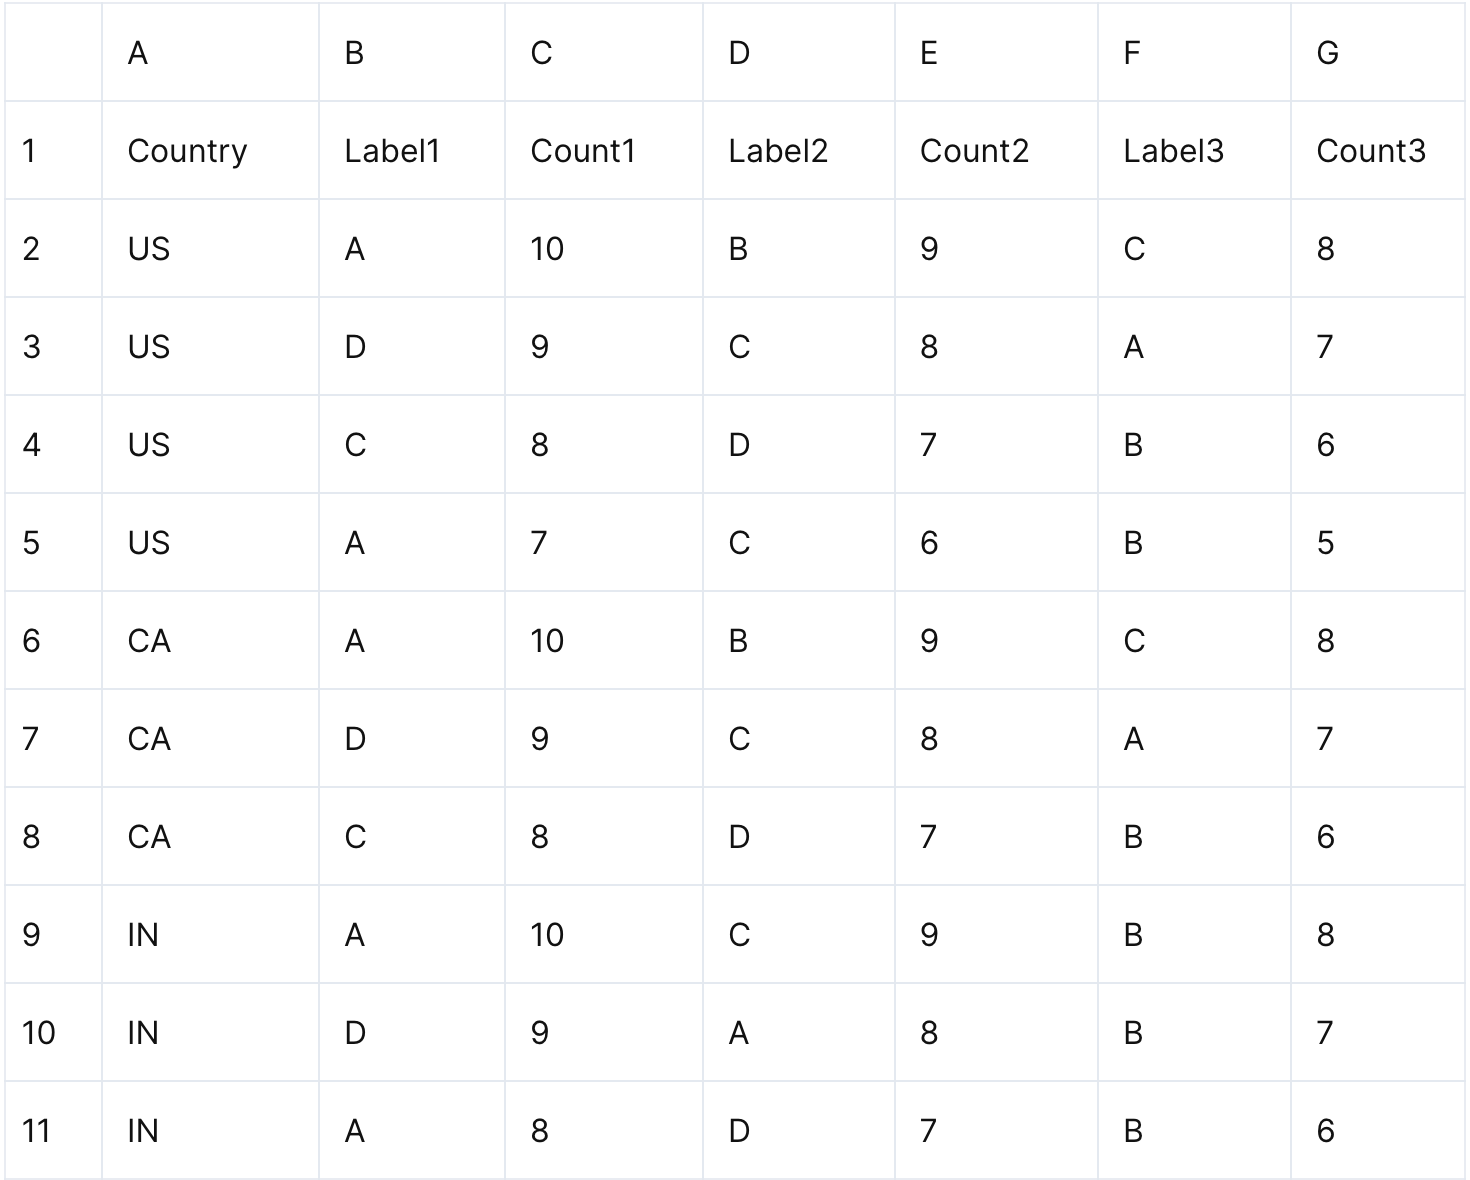Select the Count3 value in row 5

[1325, 543]
